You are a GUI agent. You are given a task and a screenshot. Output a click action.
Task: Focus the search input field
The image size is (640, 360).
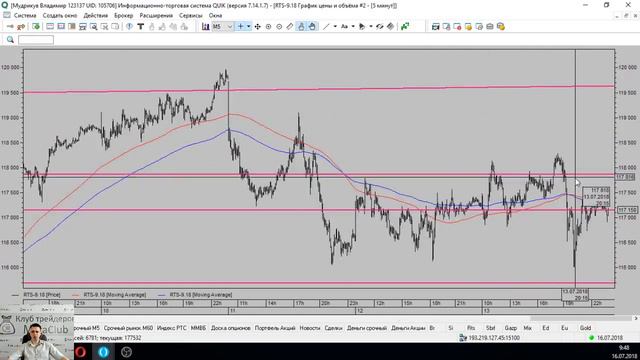point(36,40)
